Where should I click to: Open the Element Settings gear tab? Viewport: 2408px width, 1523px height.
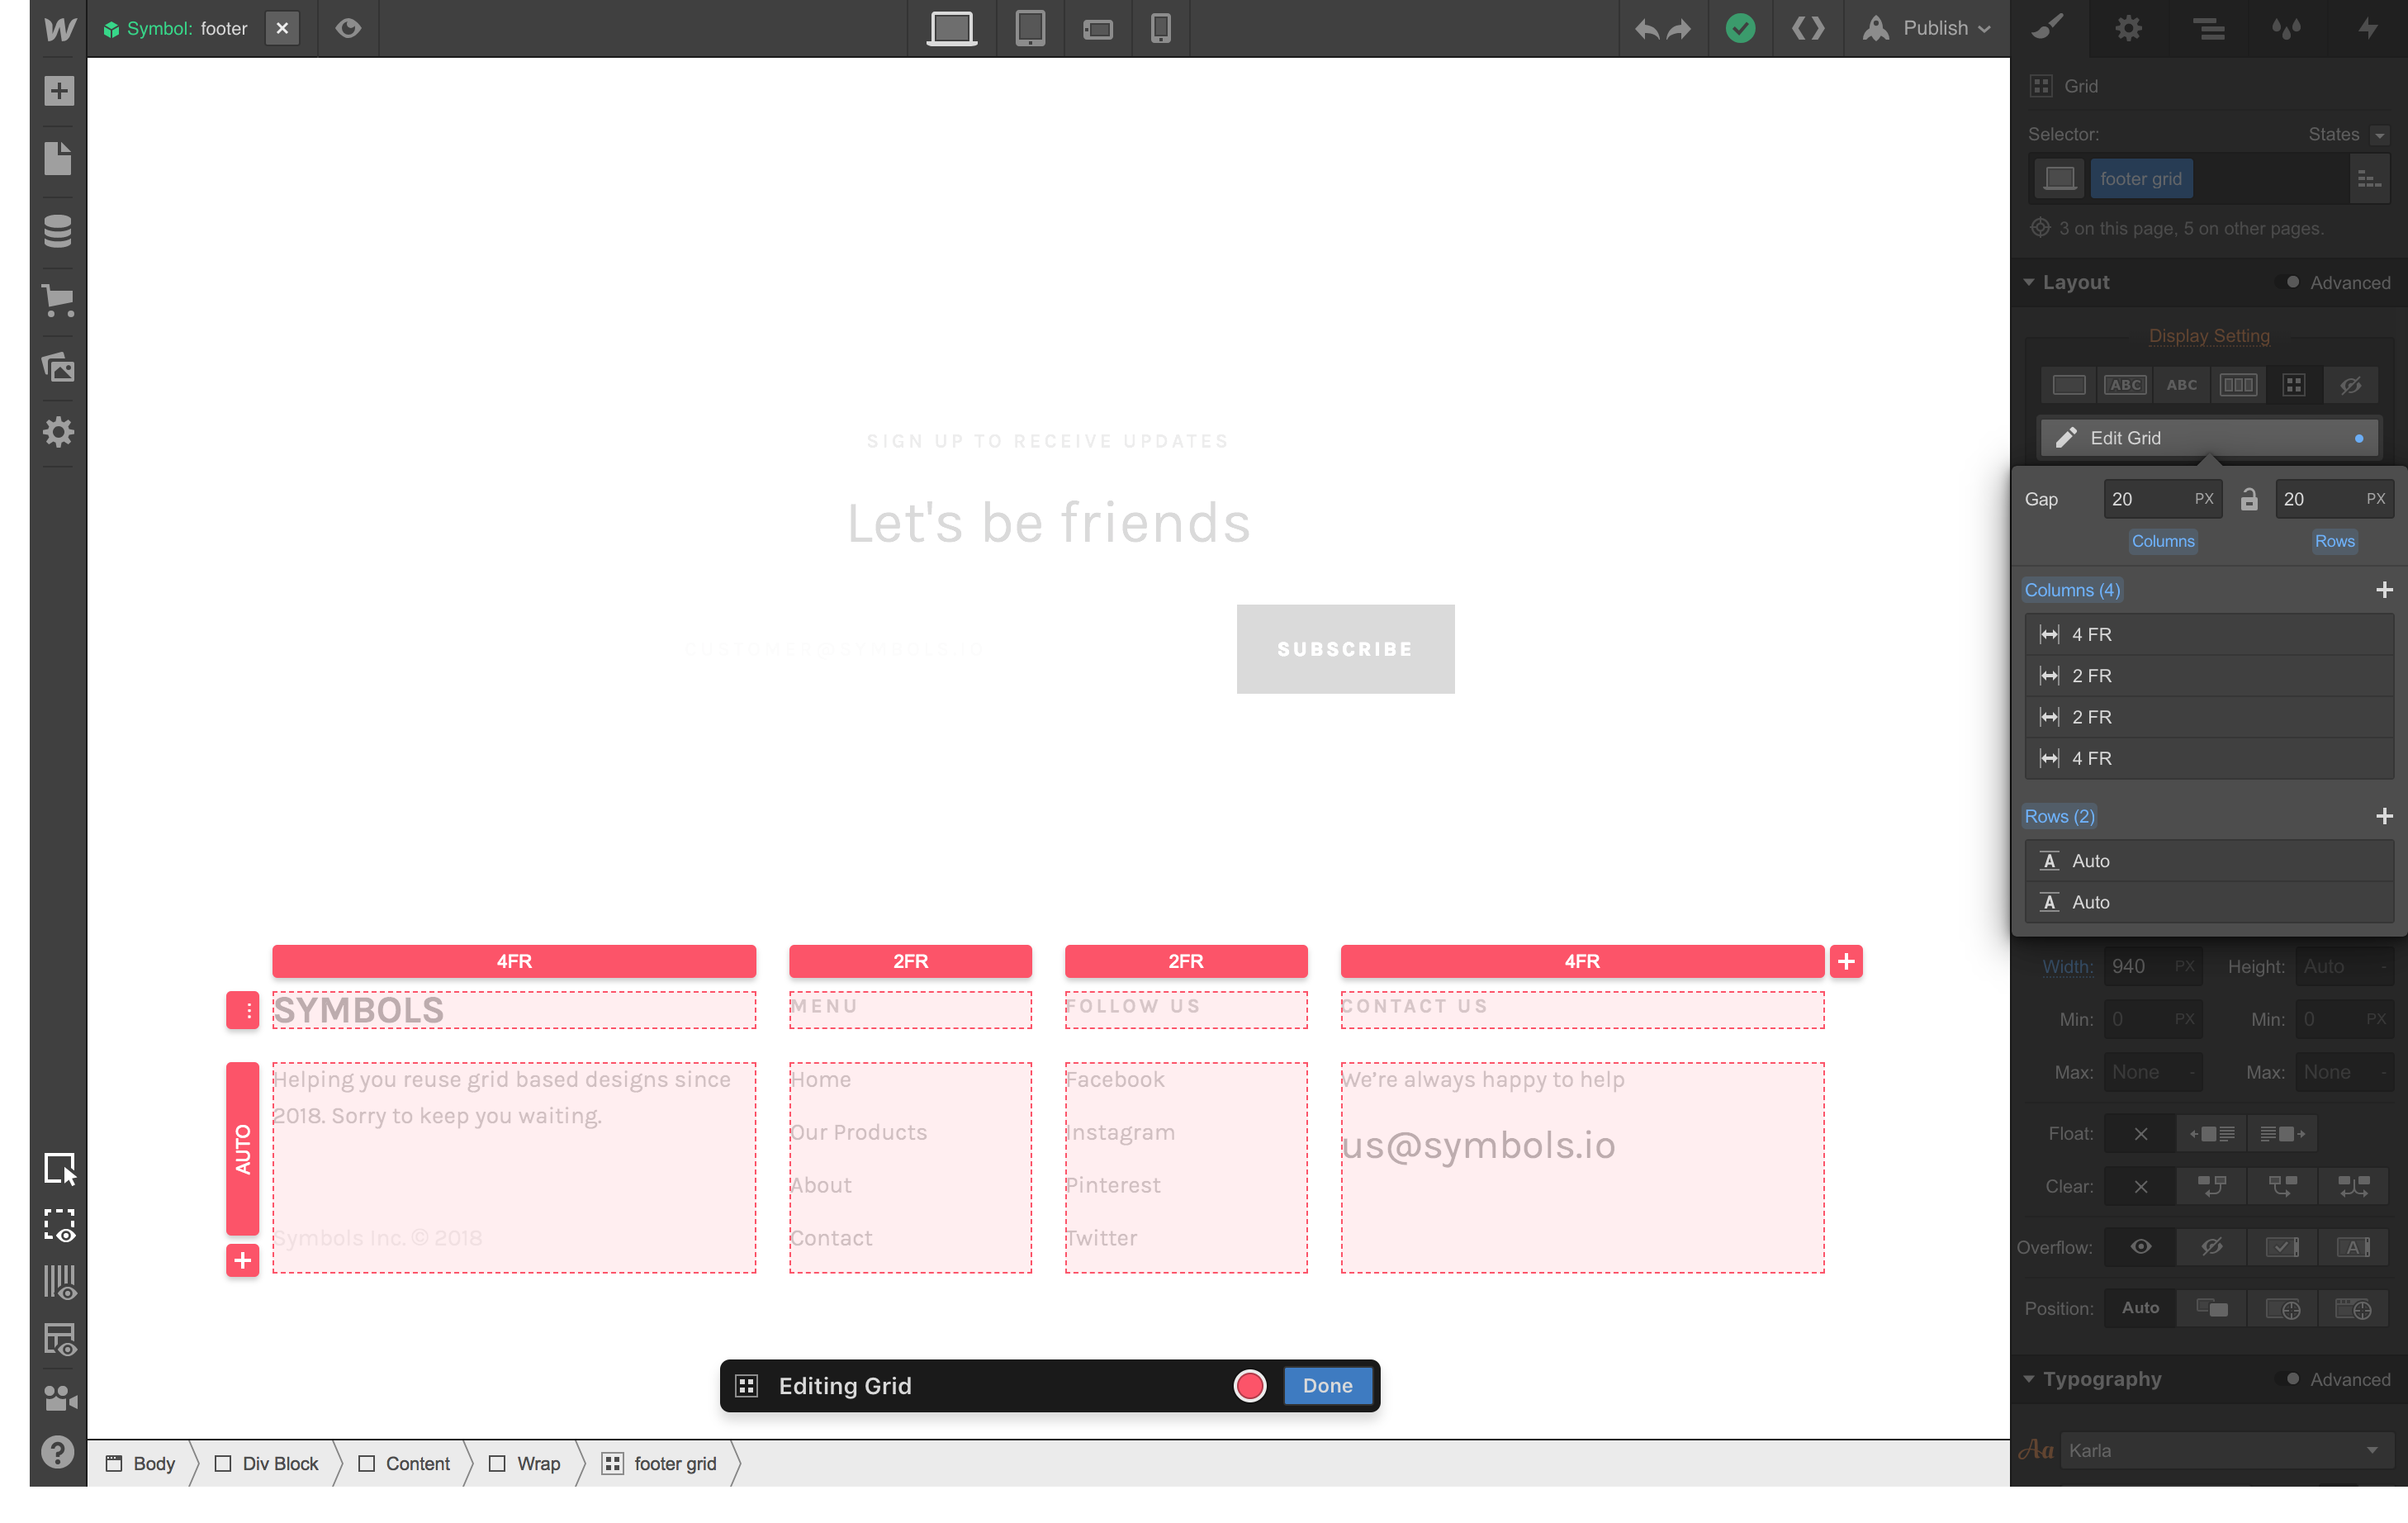[2128, 28]
